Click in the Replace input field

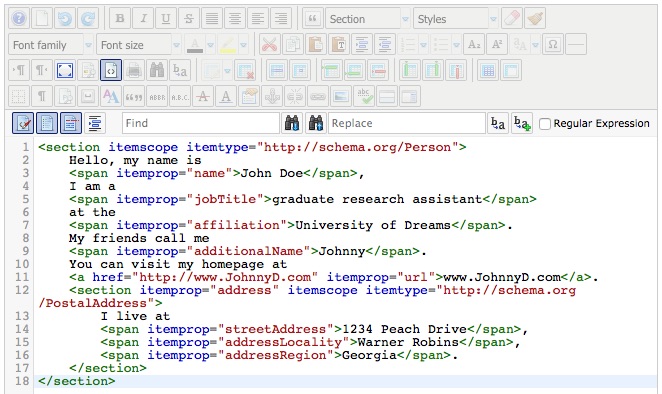(x=407, y=123)
